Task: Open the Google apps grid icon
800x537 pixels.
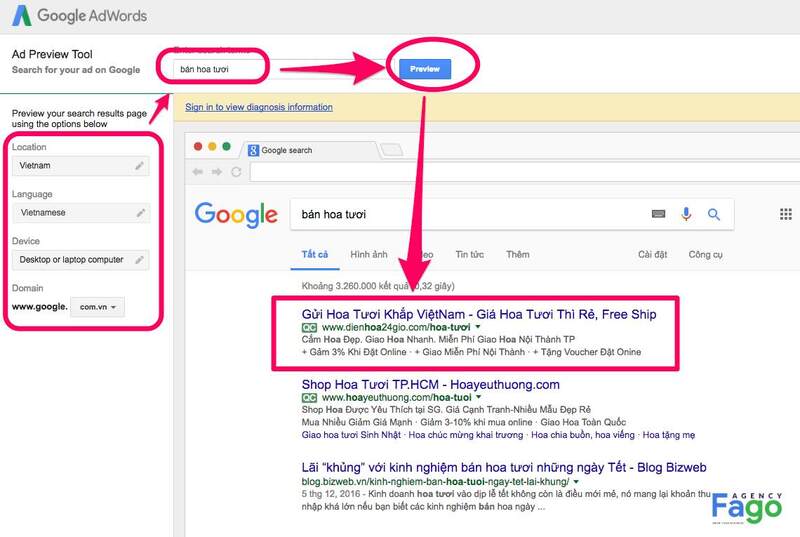Action: (786, 214)
